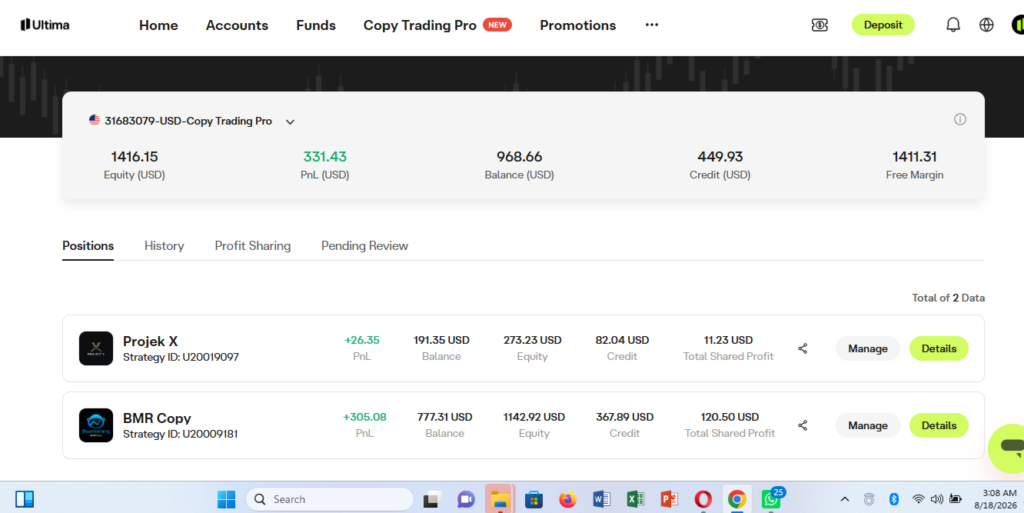Open the more options ellipsis menu
This screenshot has height=513, width=1024.
652,25
